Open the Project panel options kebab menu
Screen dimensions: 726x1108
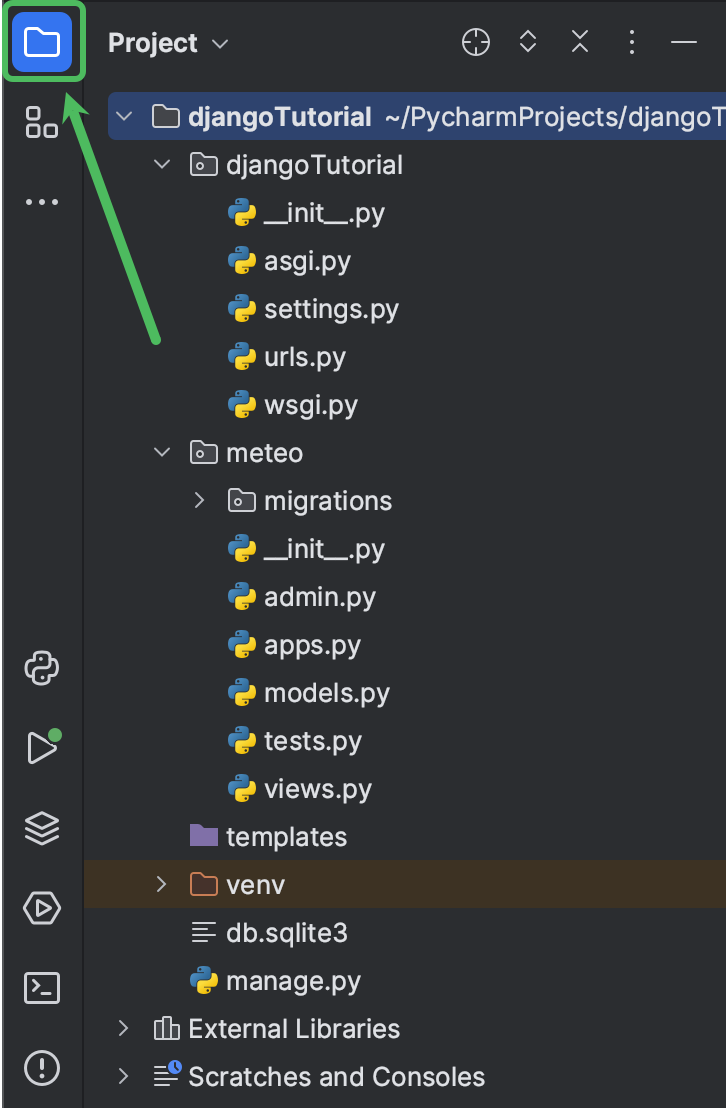coord(631,42)
